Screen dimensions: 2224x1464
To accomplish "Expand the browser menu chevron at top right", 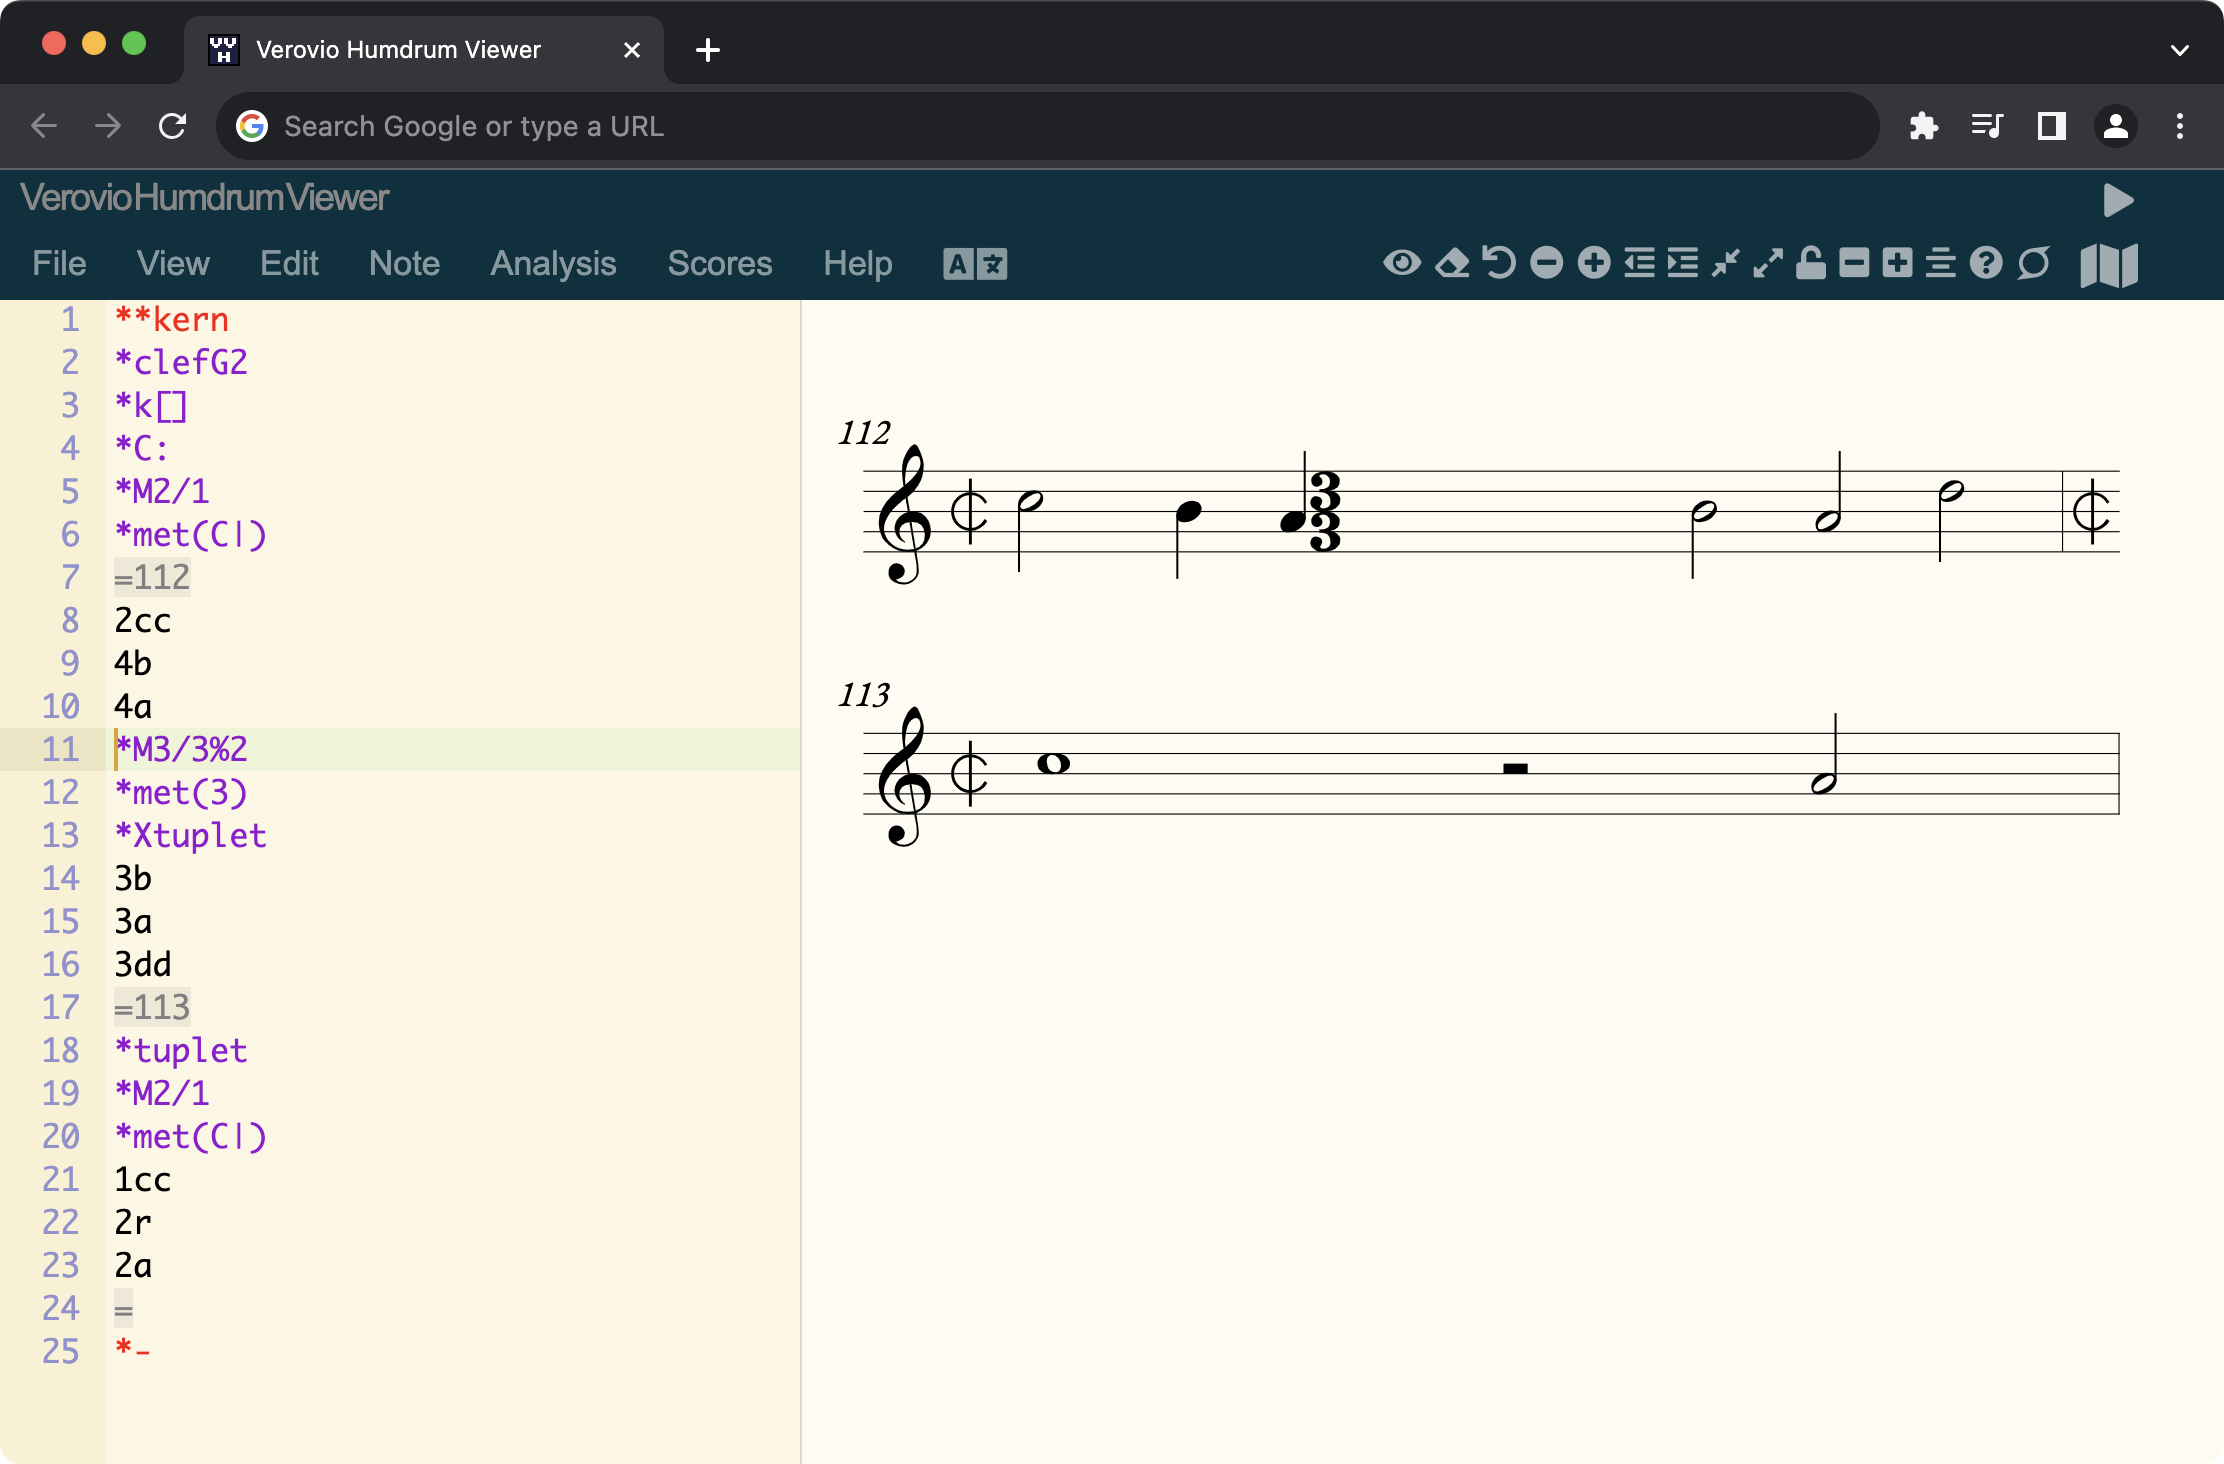I will click(2178, 50).
